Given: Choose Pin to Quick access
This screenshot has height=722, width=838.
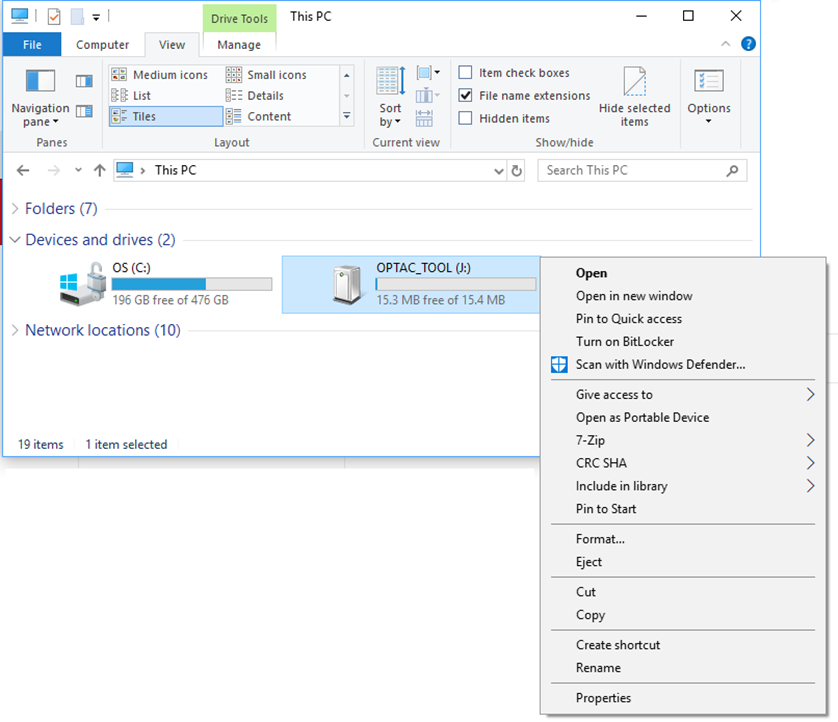Looking at the screenshot, I should [683, 319].
